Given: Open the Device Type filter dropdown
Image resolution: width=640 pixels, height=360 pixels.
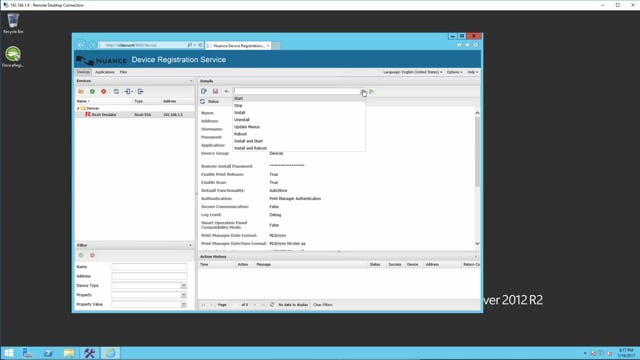Looking at the screenshot, I should tap(184, 286).
